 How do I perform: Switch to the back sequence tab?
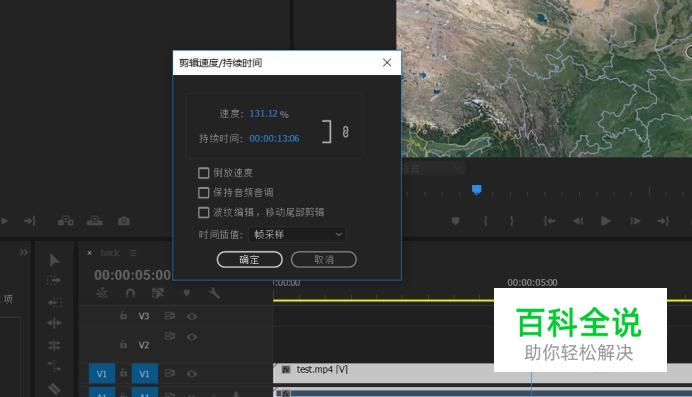tap(110, 253)
